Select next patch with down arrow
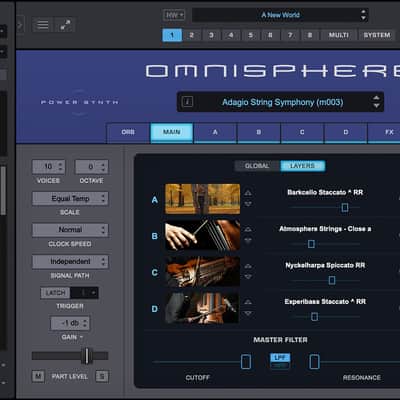Screen dimensions: 400x400 pyautogui.click(x=376, y=106)
